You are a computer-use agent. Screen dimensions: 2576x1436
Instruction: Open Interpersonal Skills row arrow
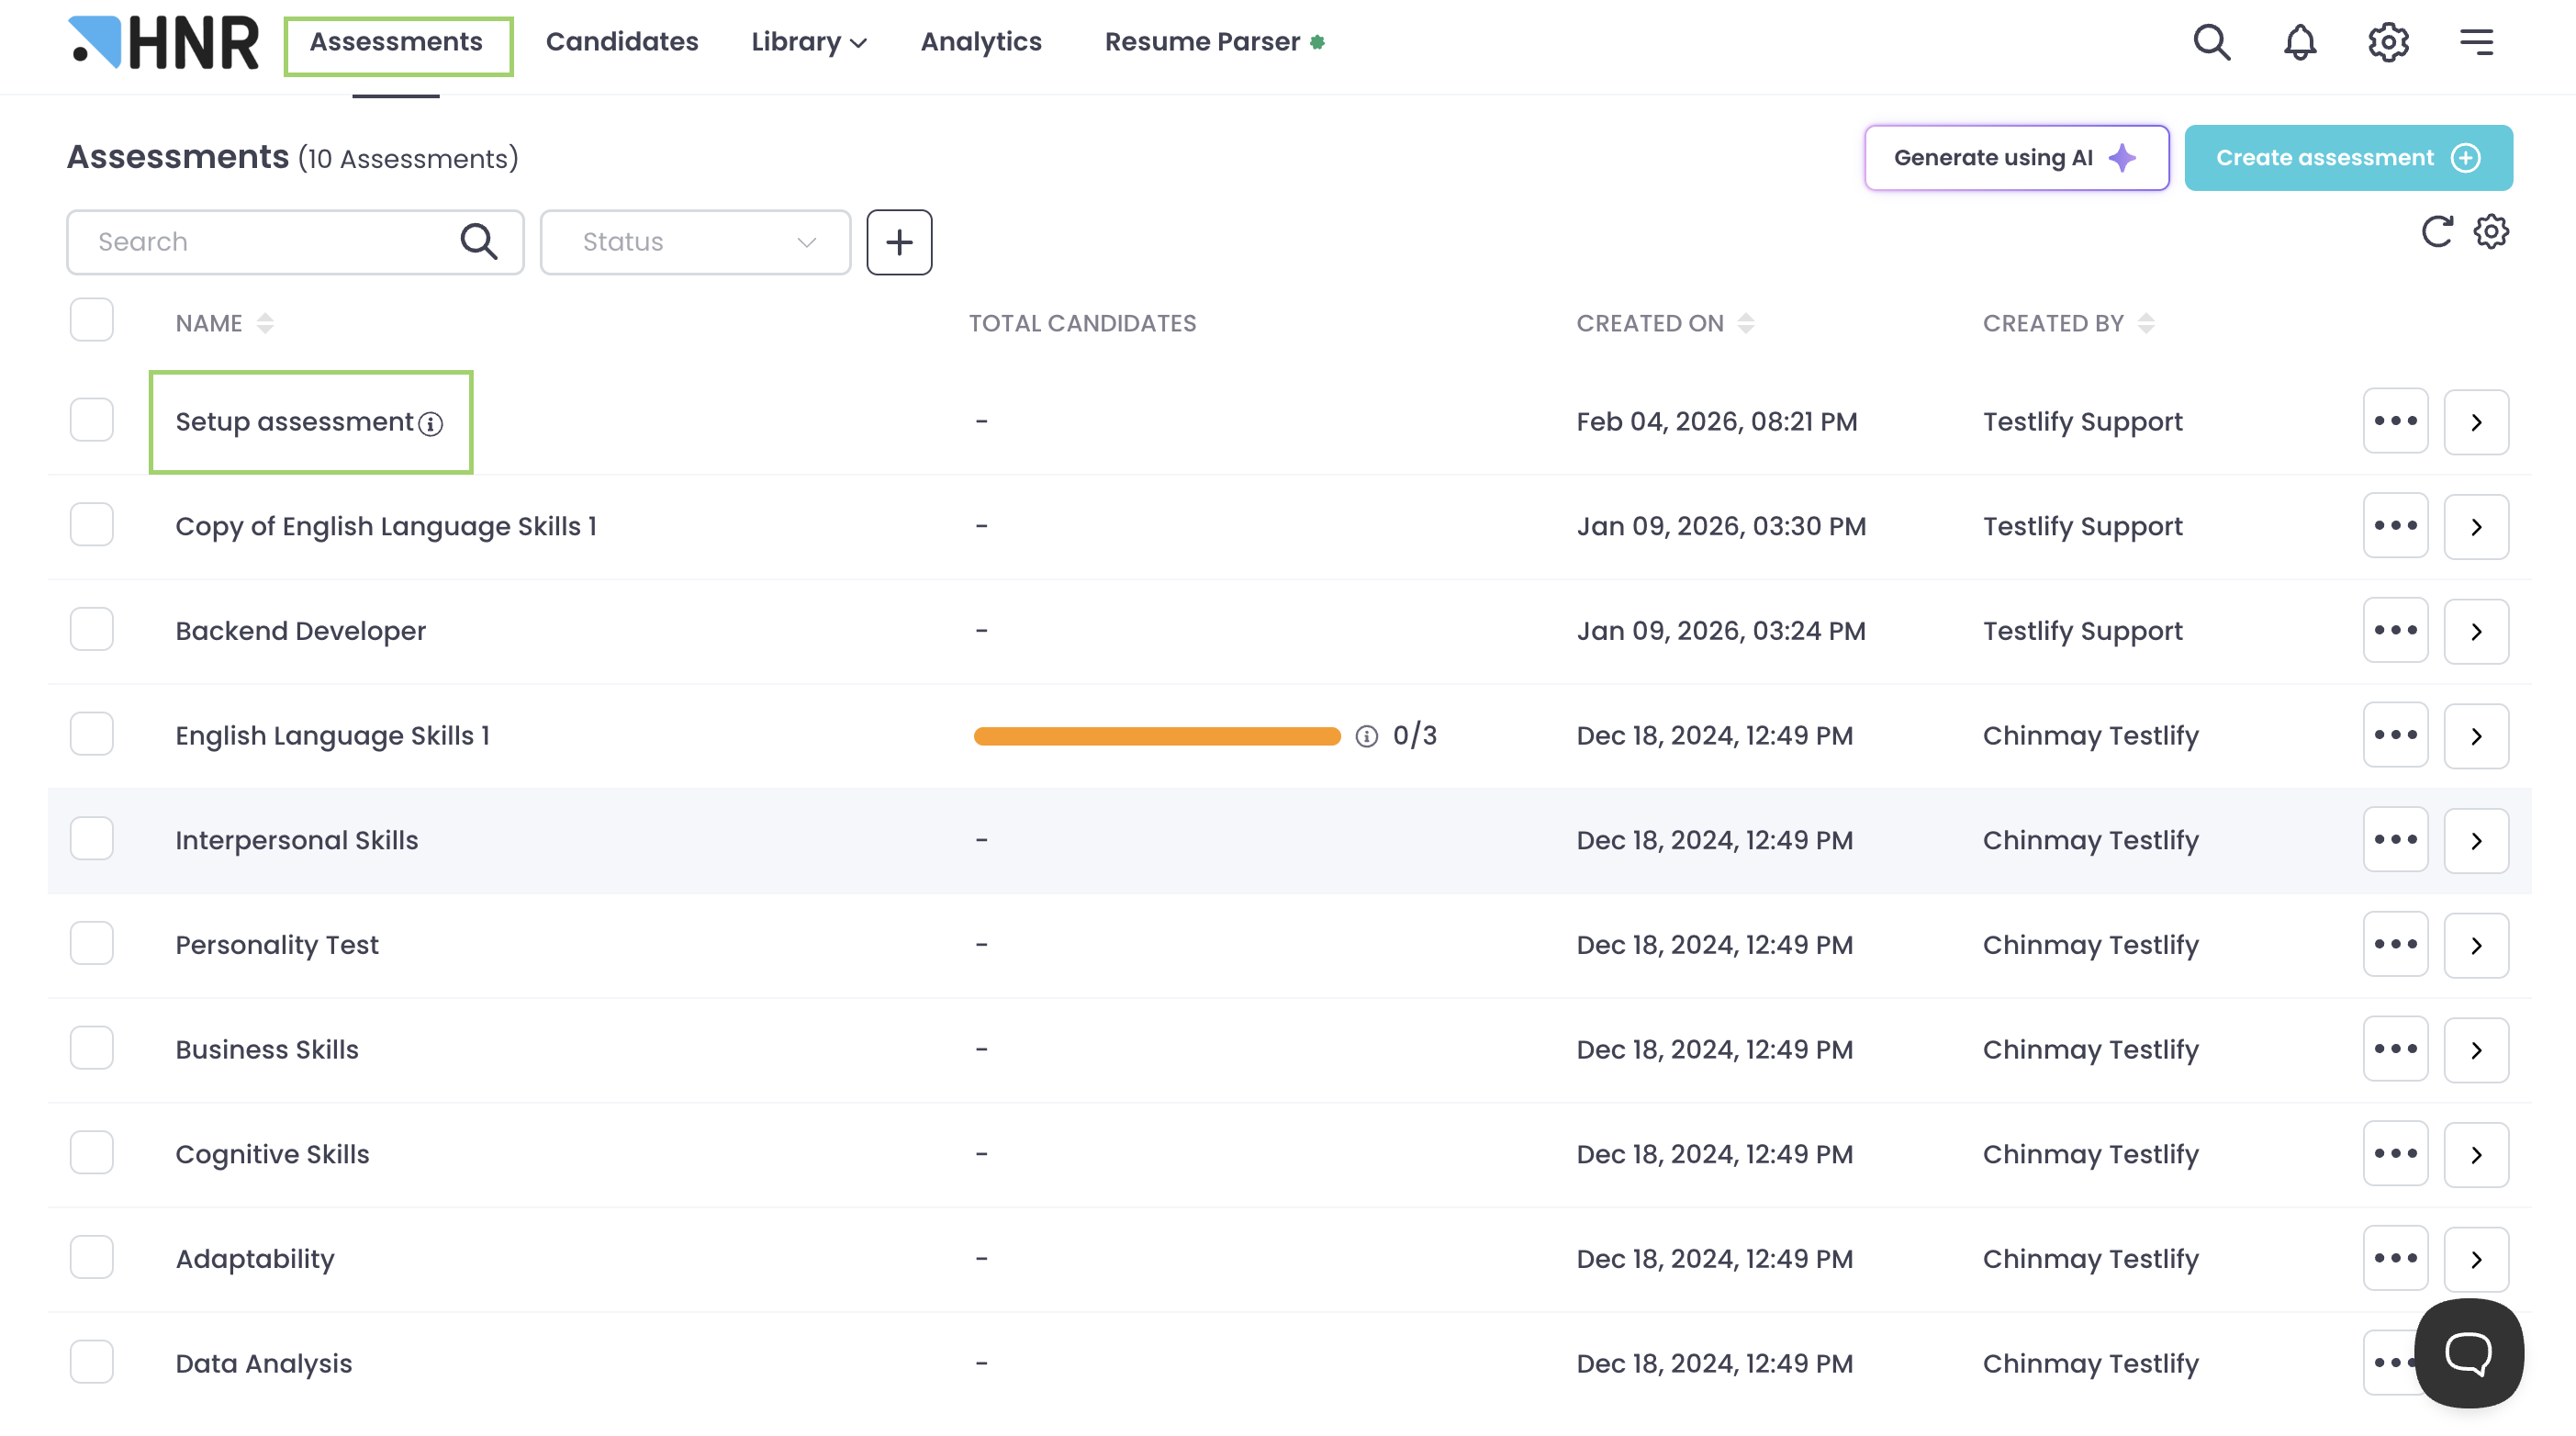pos(2475,840)
